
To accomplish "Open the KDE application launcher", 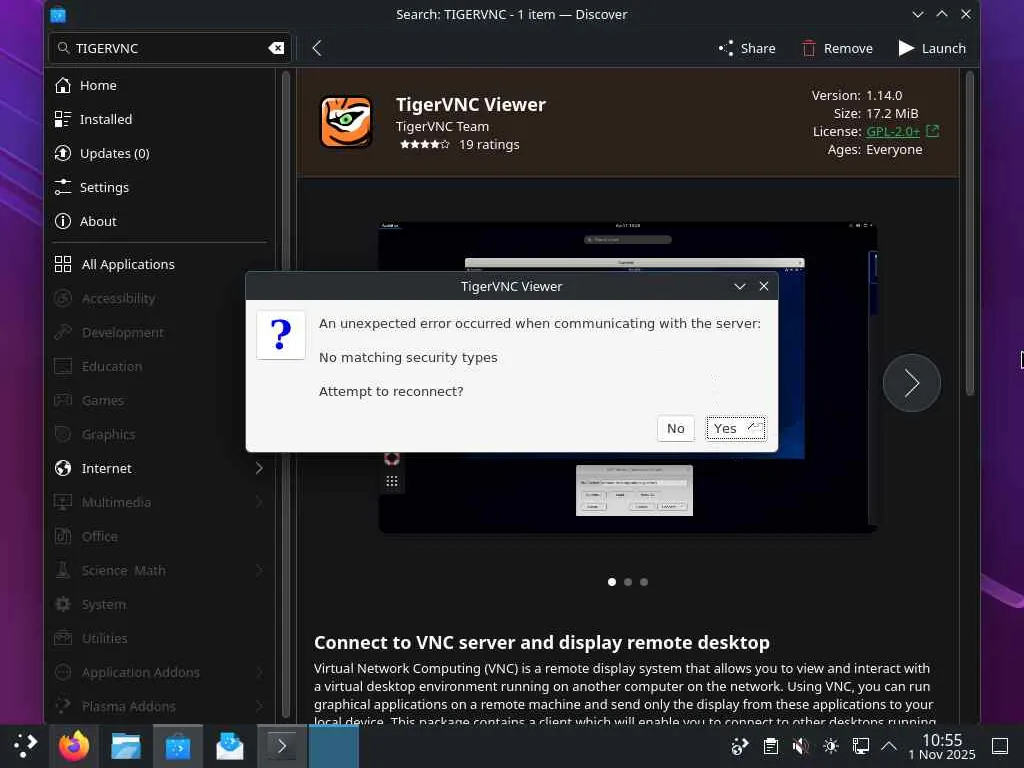I will [25, 746].
